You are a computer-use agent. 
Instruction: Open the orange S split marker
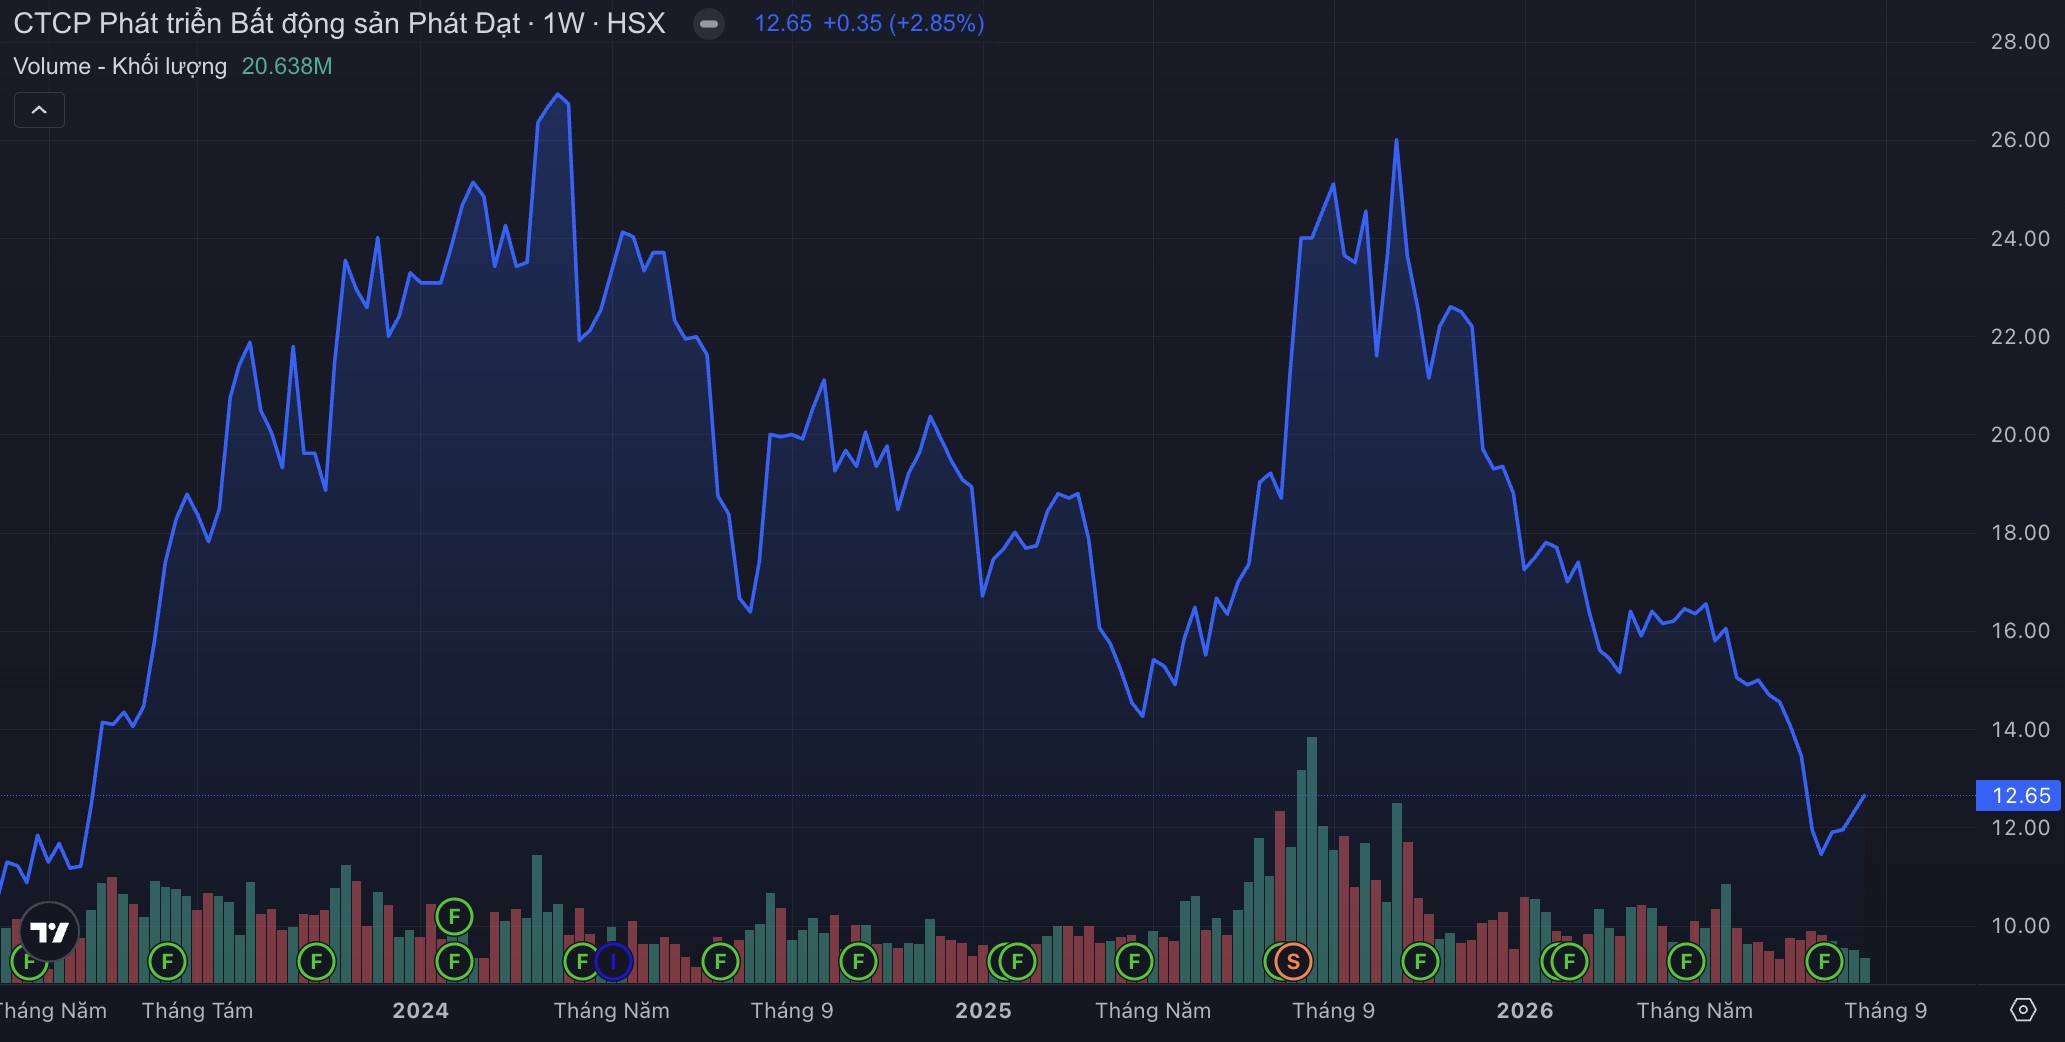(x=1293, y=962)
